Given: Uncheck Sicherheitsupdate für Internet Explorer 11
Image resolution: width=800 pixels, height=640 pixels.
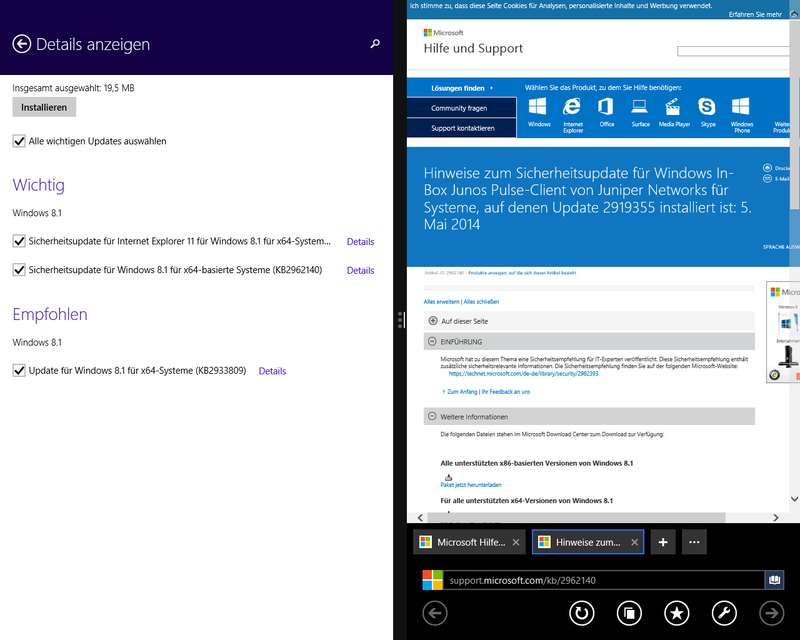Looking at the screenshot, I should [x=19, y=241].
